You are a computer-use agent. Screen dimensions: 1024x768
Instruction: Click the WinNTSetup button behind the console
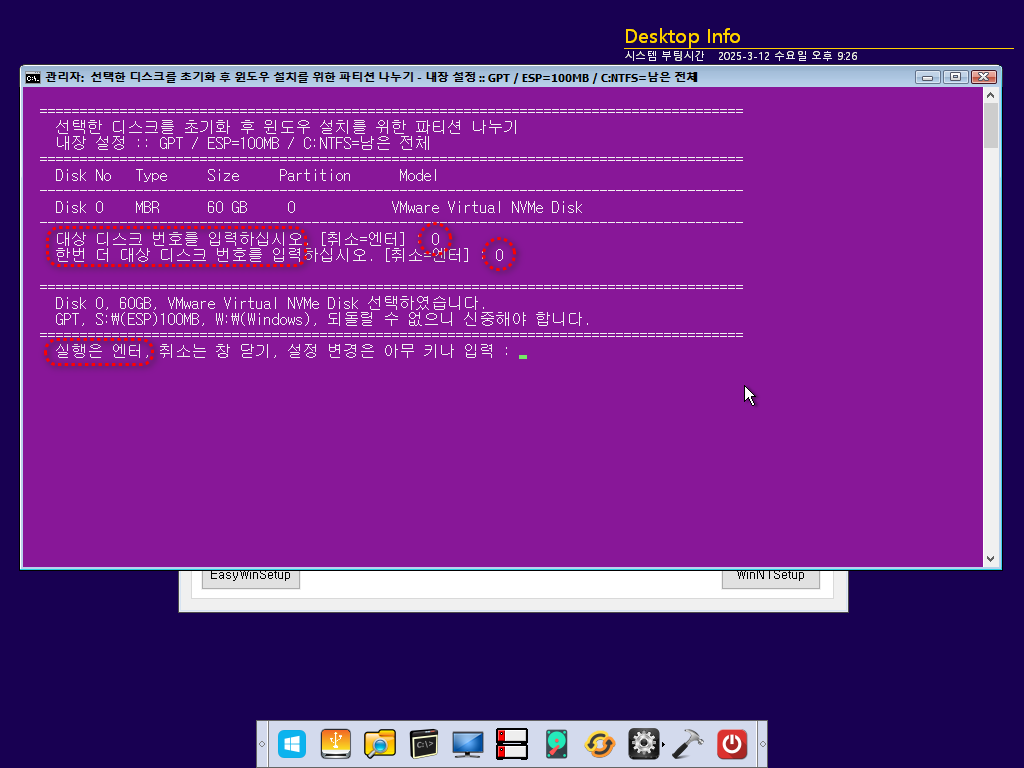(x=771, y=578)
